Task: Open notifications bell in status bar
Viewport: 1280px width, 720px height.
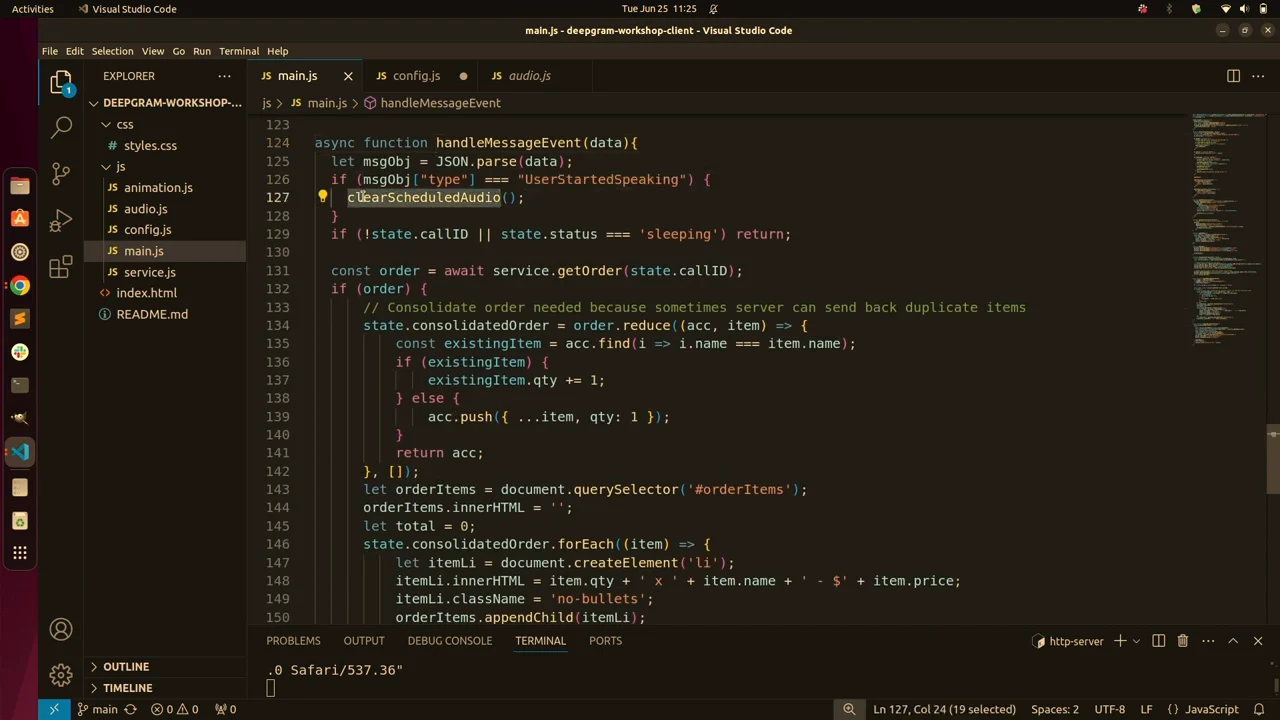Action: [1259, 709]
